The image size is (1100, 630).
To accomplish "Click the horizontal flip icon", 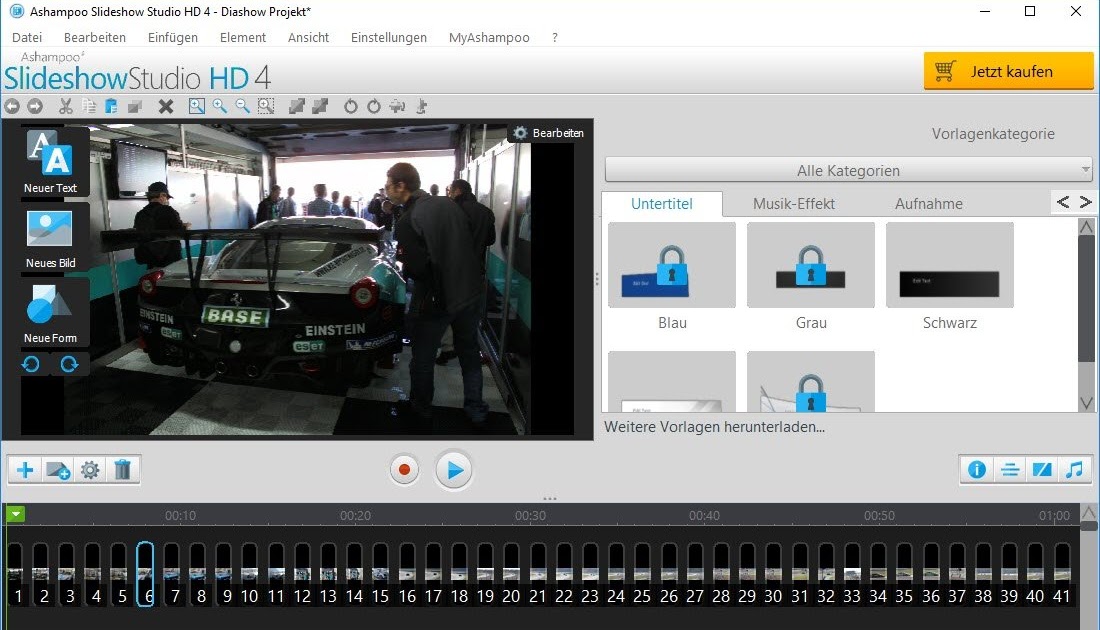I will 397,106.
